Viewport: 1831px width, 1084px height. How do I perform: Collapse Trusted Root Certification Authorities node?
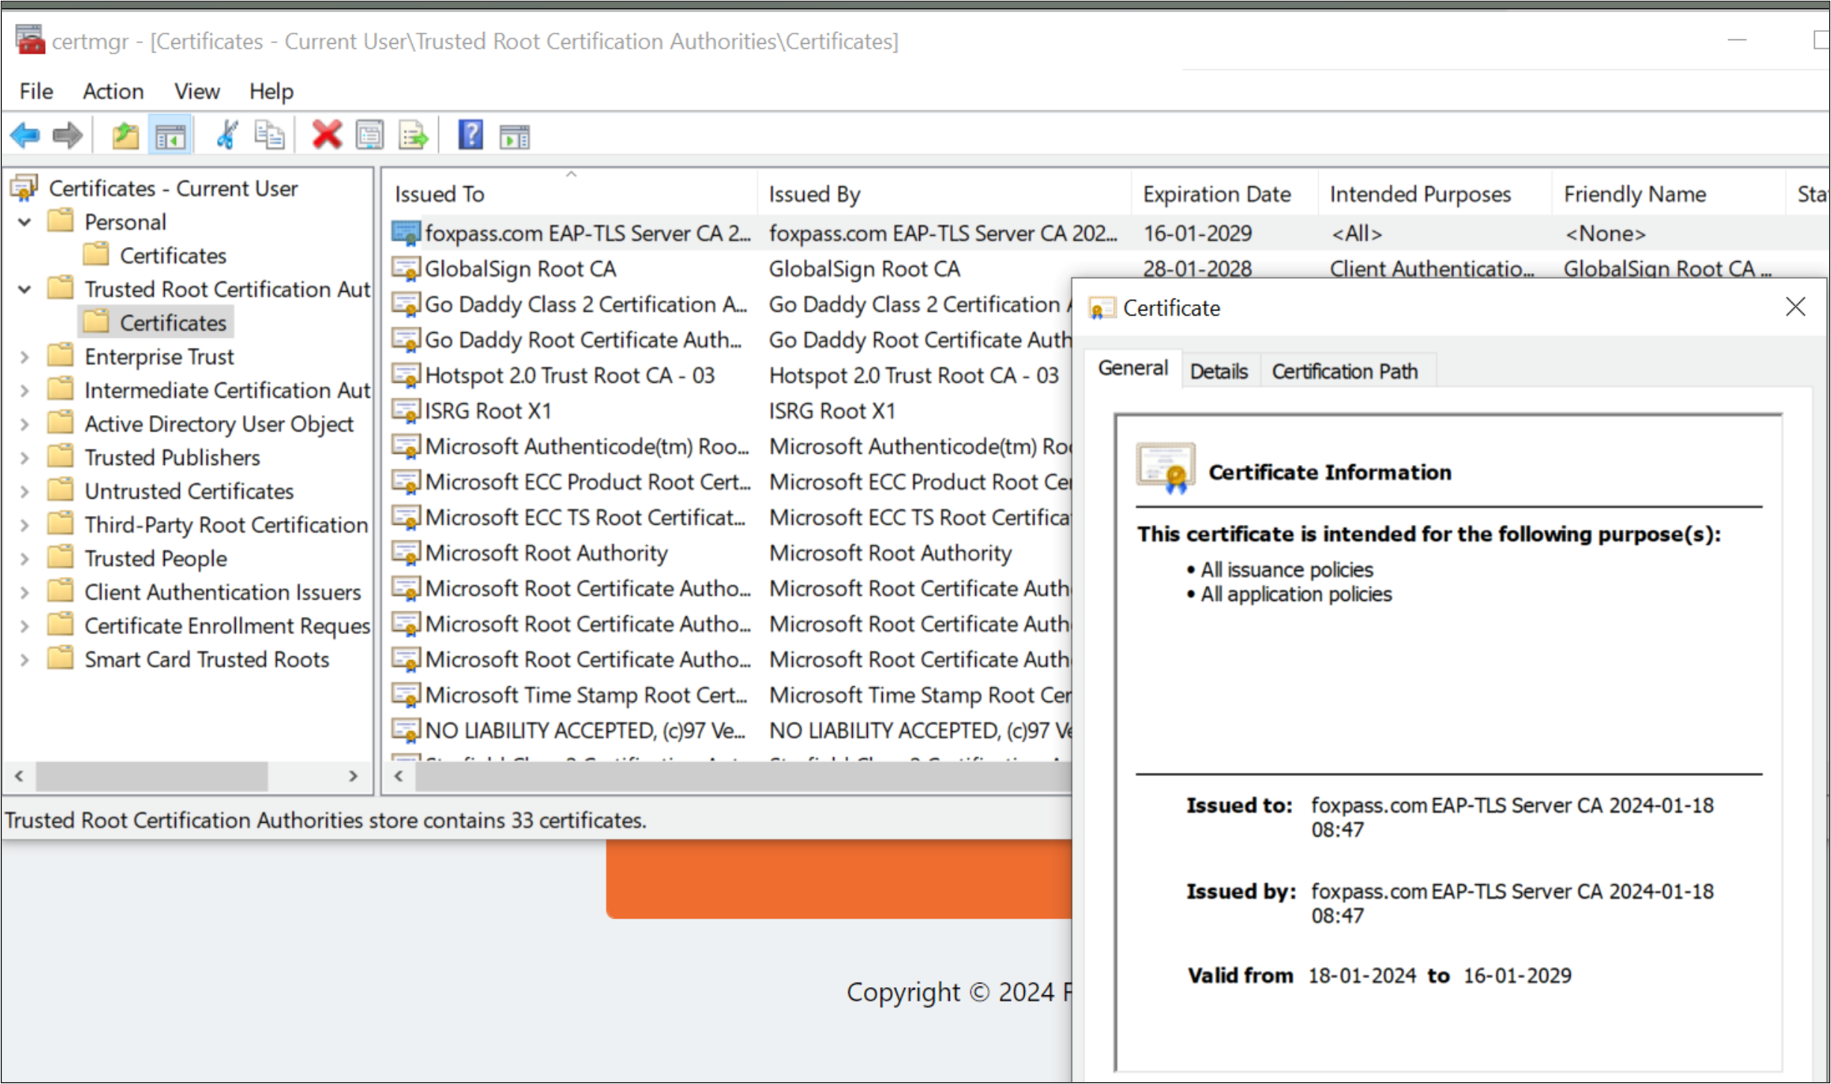point(25,289)
